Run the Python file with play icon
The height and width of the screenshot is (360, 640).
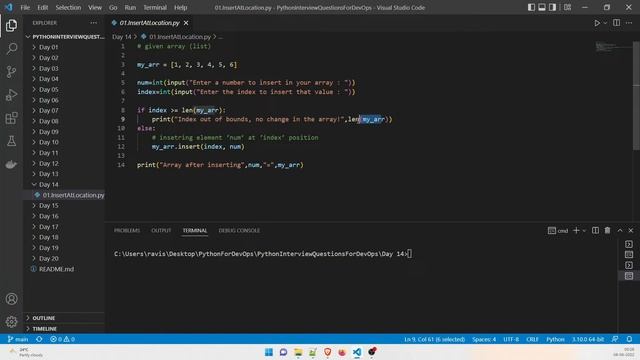tap(597, 23)
